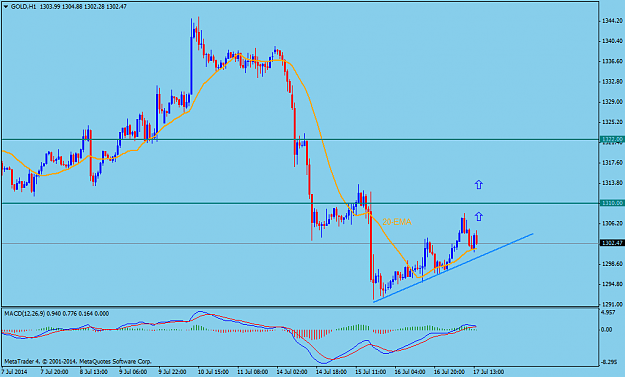Click the 9 Jul 06:00 time label

coord(133,372)
